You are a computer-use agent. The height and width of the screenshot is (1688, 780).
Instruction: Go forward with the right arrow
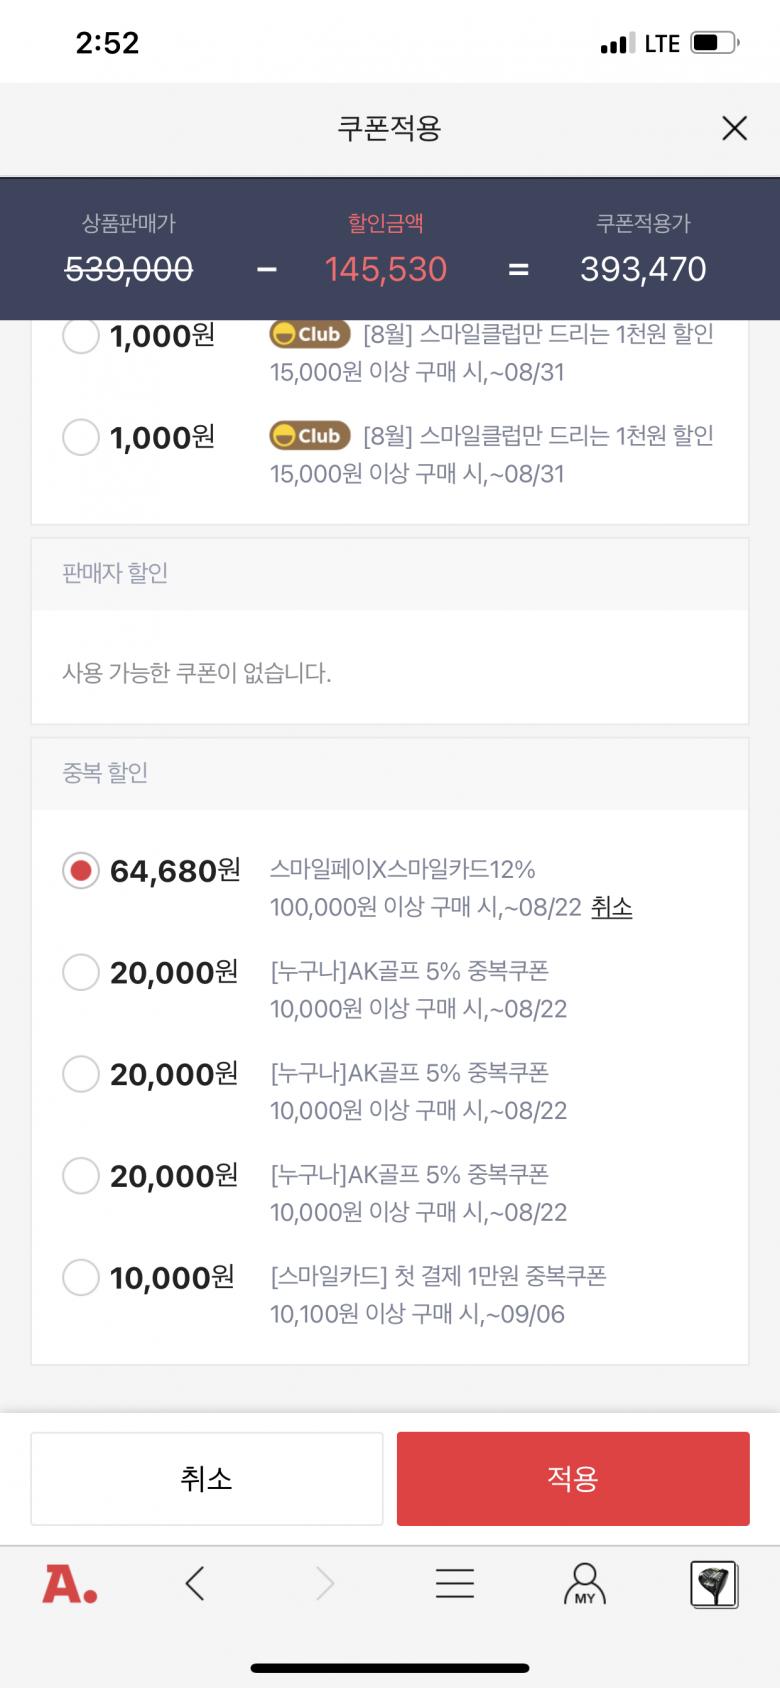click(x=325, y=1584)
